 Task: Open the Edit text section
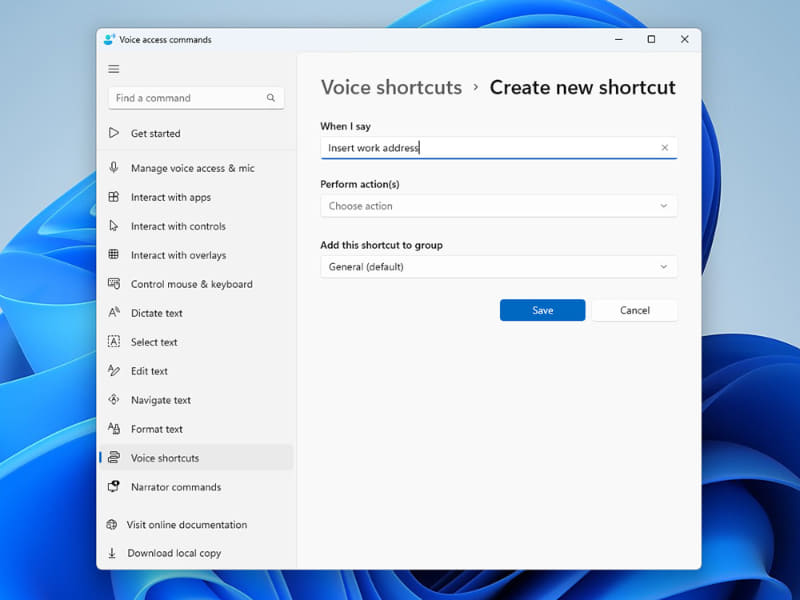tap(150, 371)
